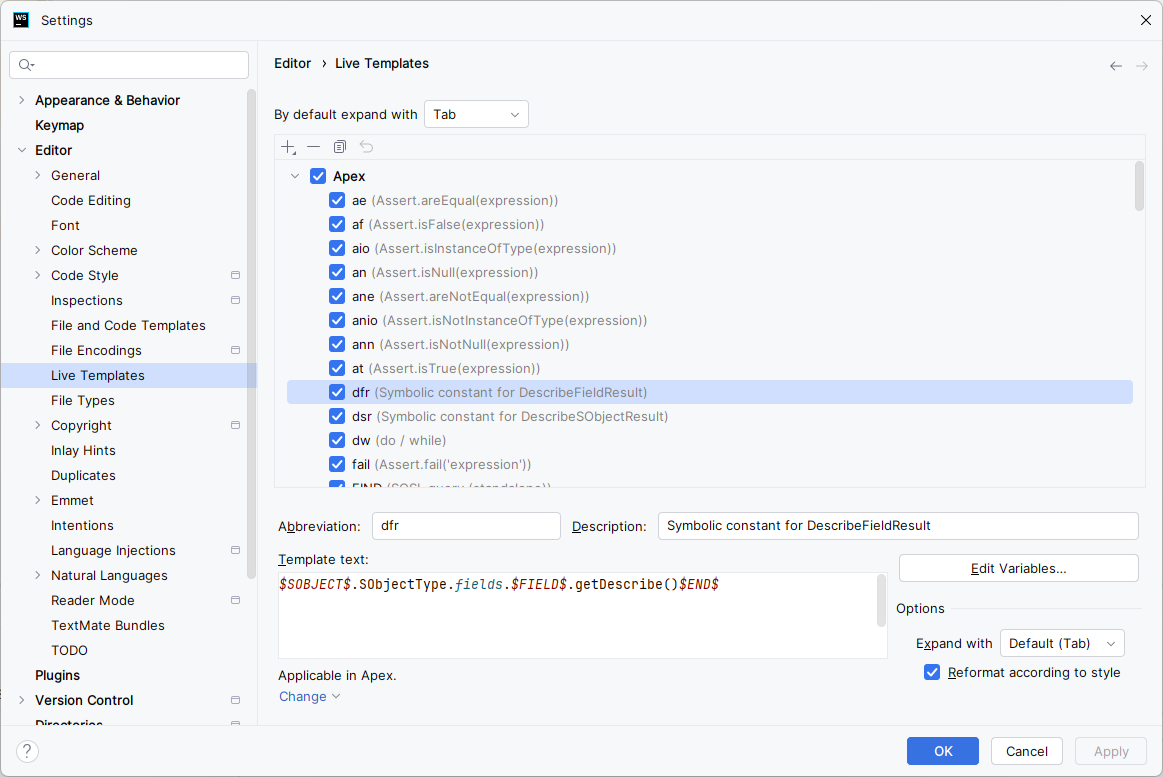Click the Editor breadcrumb link
The image size is (1163, 777).
(x=292, y=64)
